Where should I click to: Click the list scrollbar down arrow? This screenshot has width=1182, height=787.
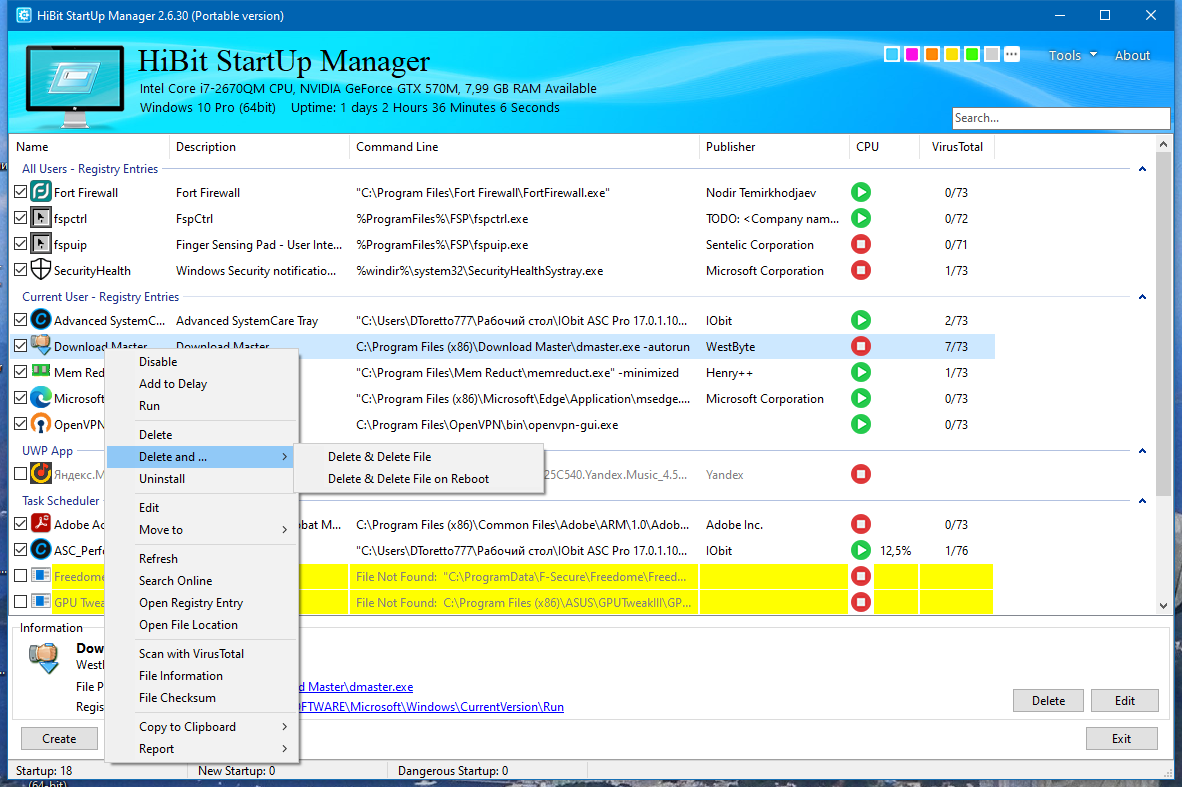[1163, 605]
